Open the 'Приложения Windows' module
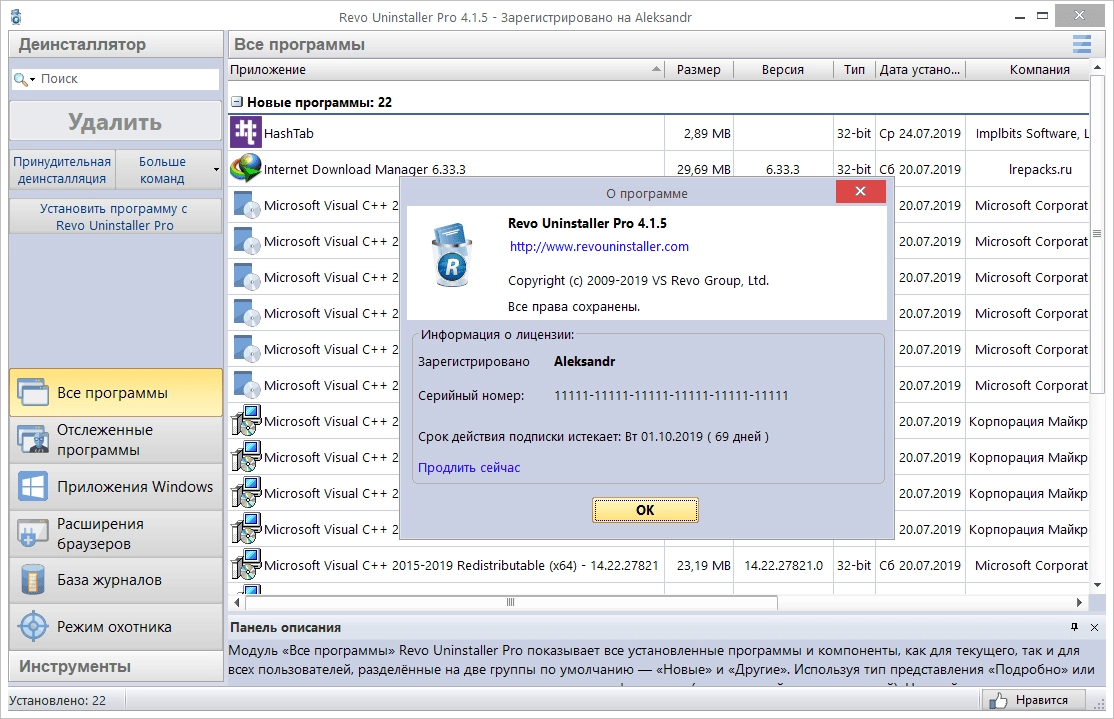Viewport: 1114px width, 719px height. point(116,487)
